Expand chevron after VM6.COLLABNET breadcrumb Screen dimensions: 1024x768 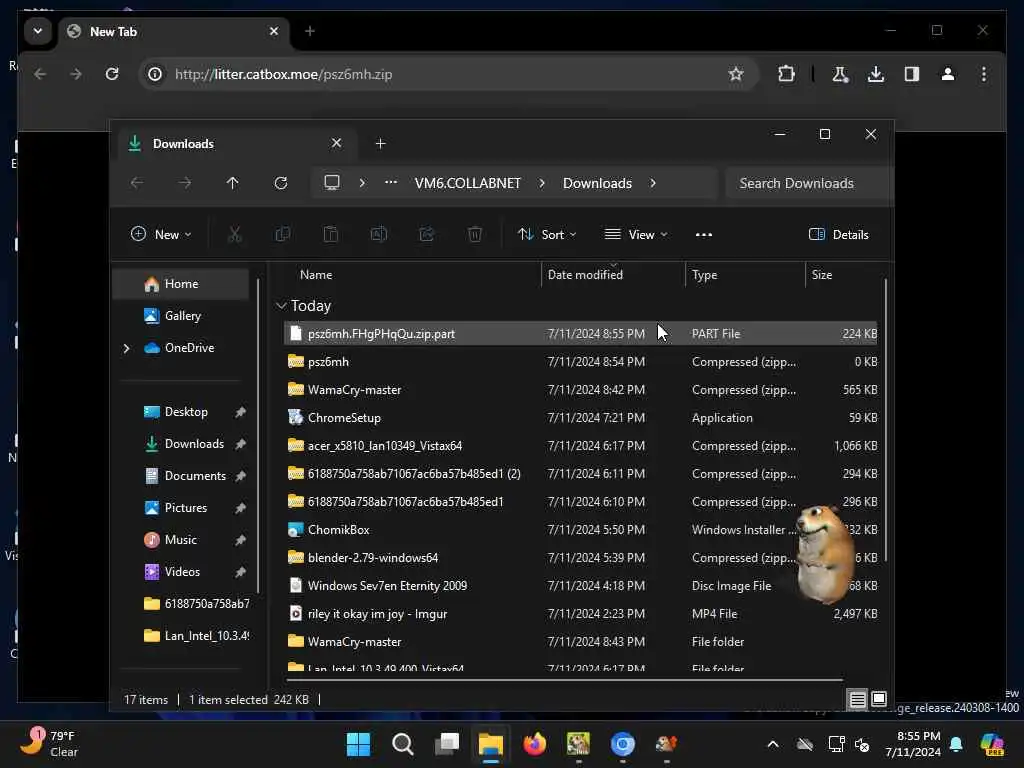542,184
